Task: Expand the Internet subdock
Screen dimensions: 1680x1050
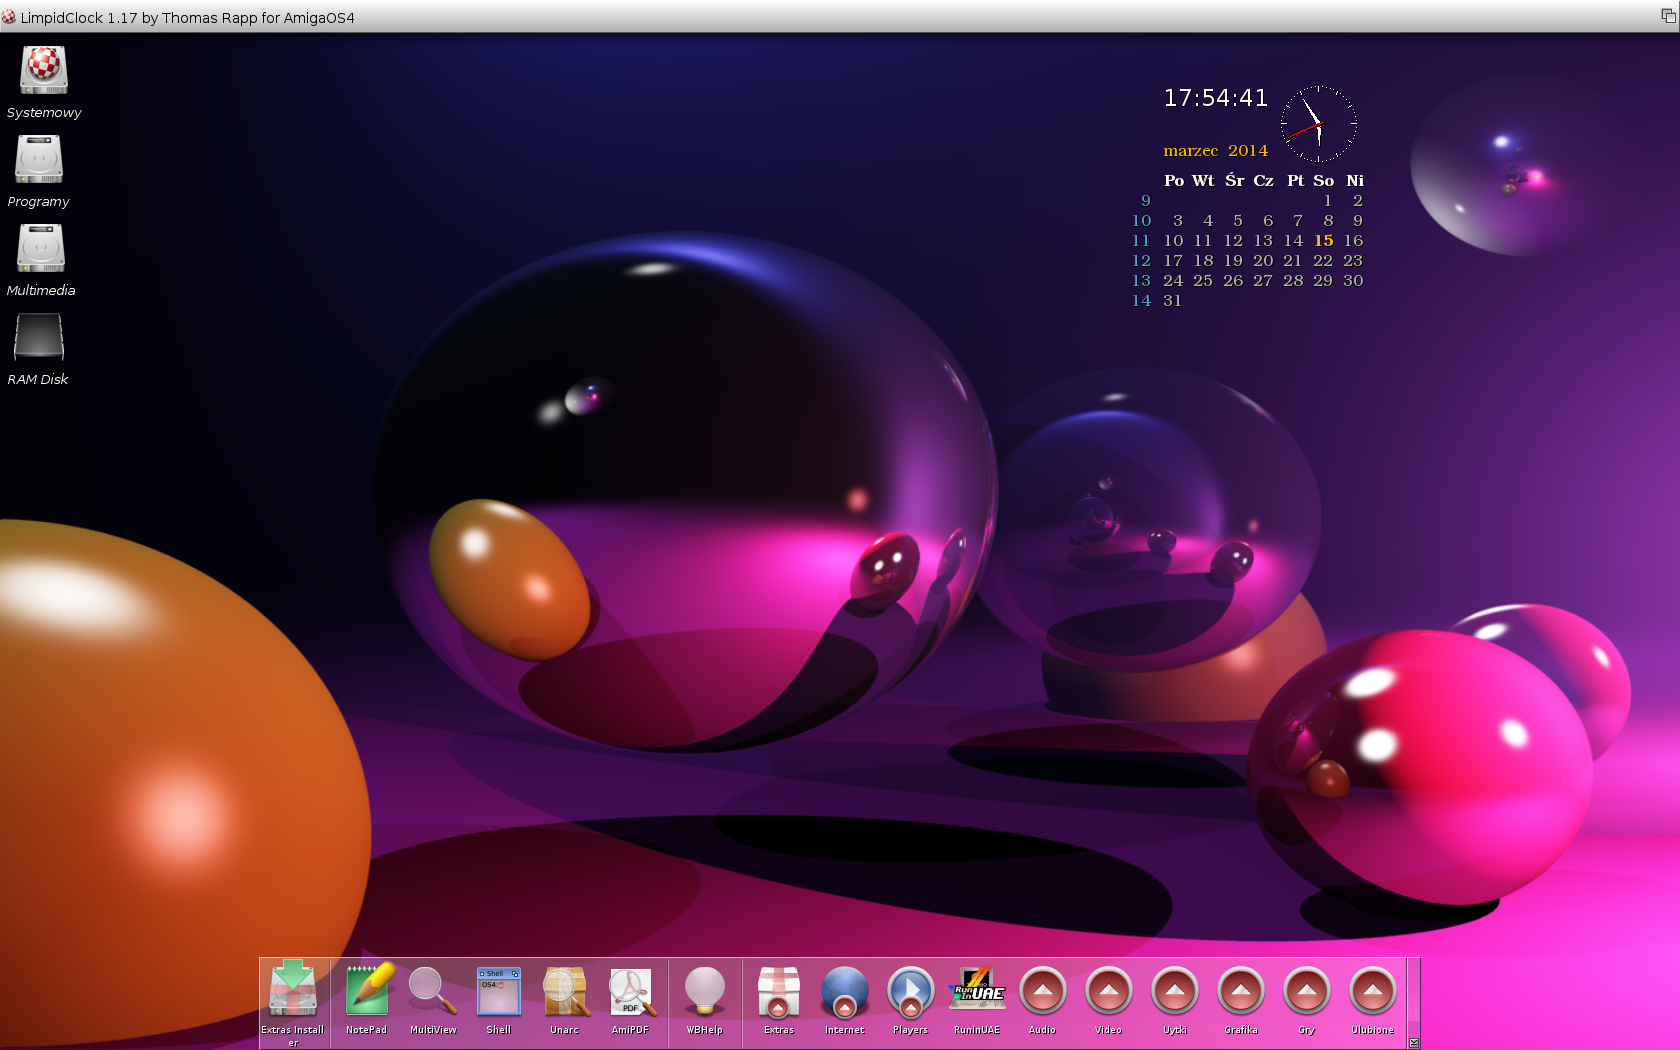Action: (845, 991)
